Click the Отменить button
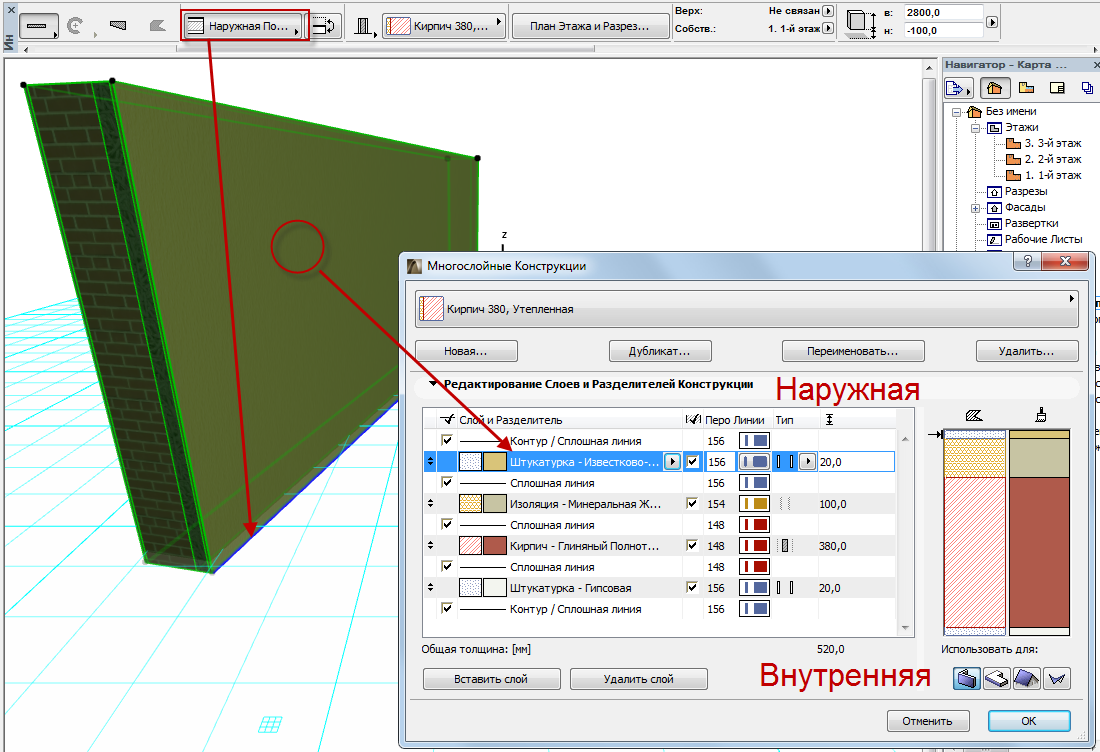1100x752 pixels. point(927,720)
